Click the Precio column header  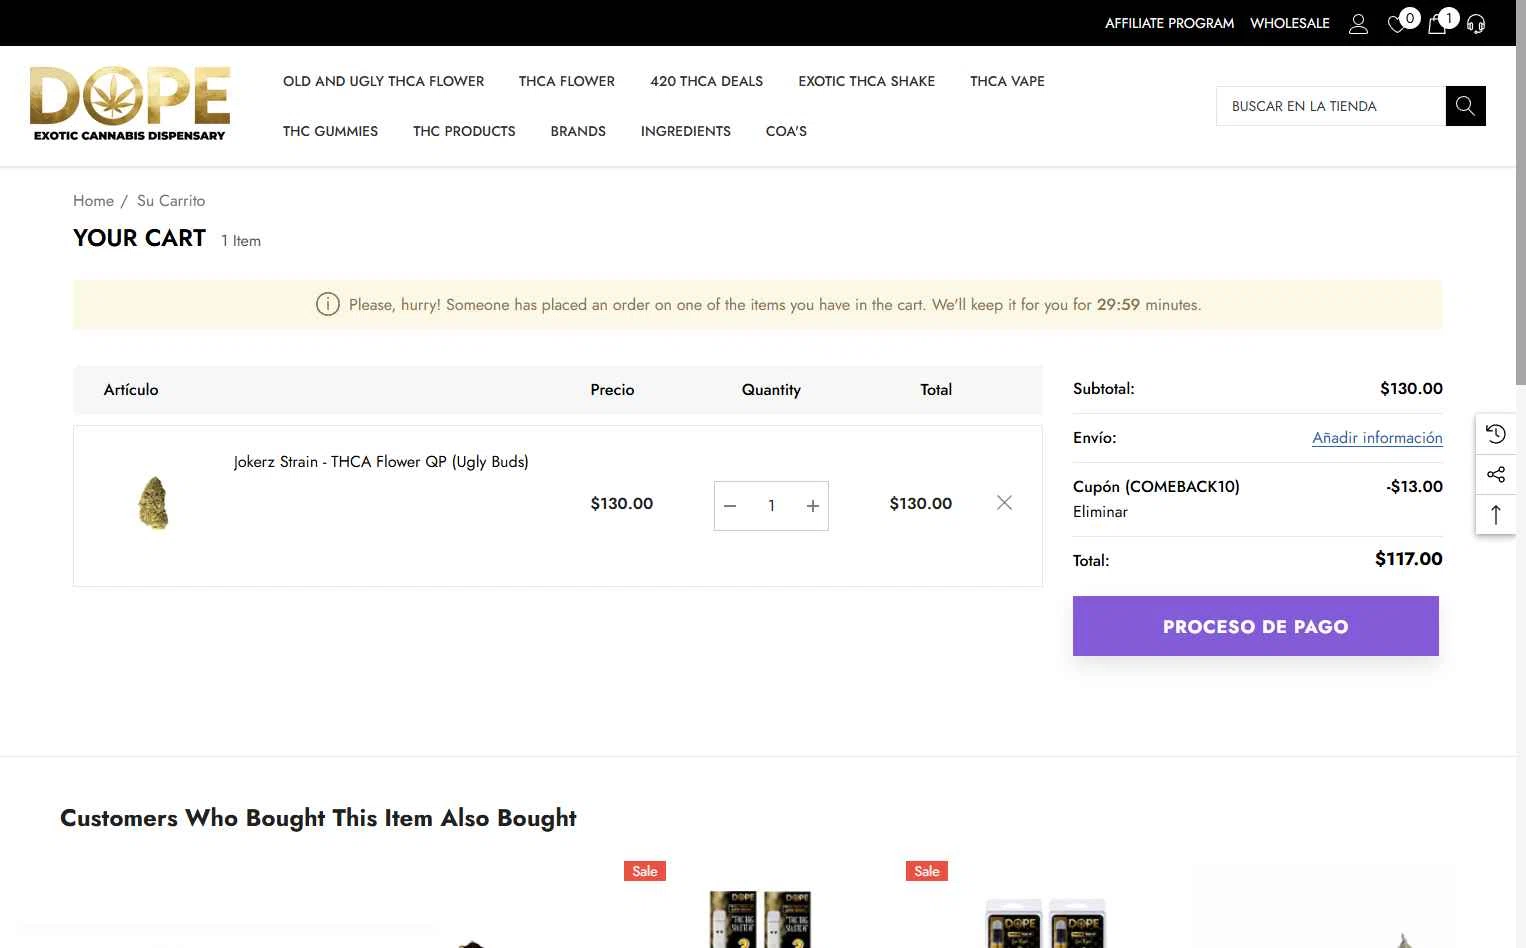point(612,390)
